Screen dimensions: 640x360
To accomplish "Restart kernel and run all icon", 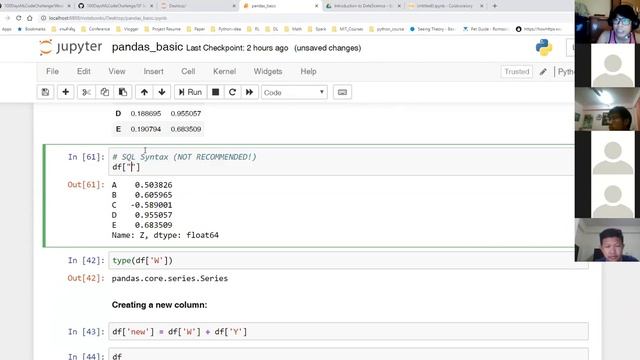I will tap(249, 92).
